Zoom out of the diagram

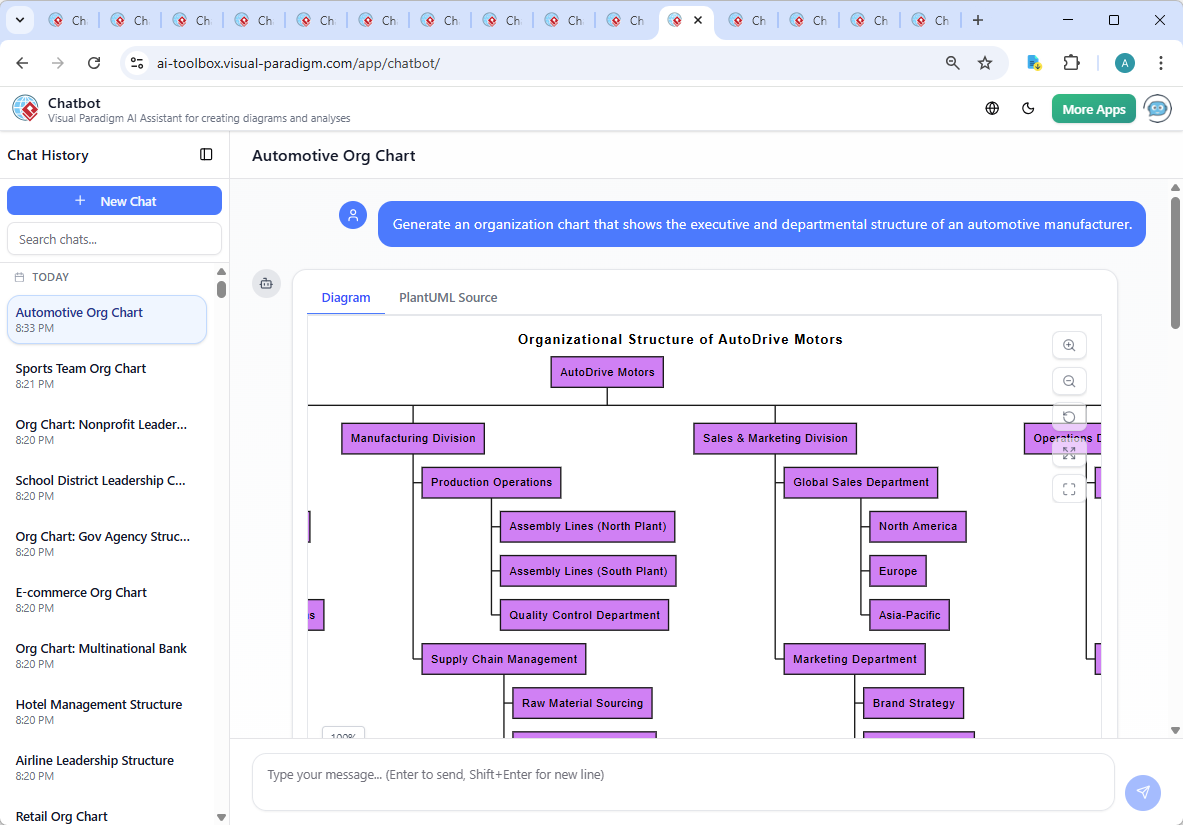(1069, 381)
